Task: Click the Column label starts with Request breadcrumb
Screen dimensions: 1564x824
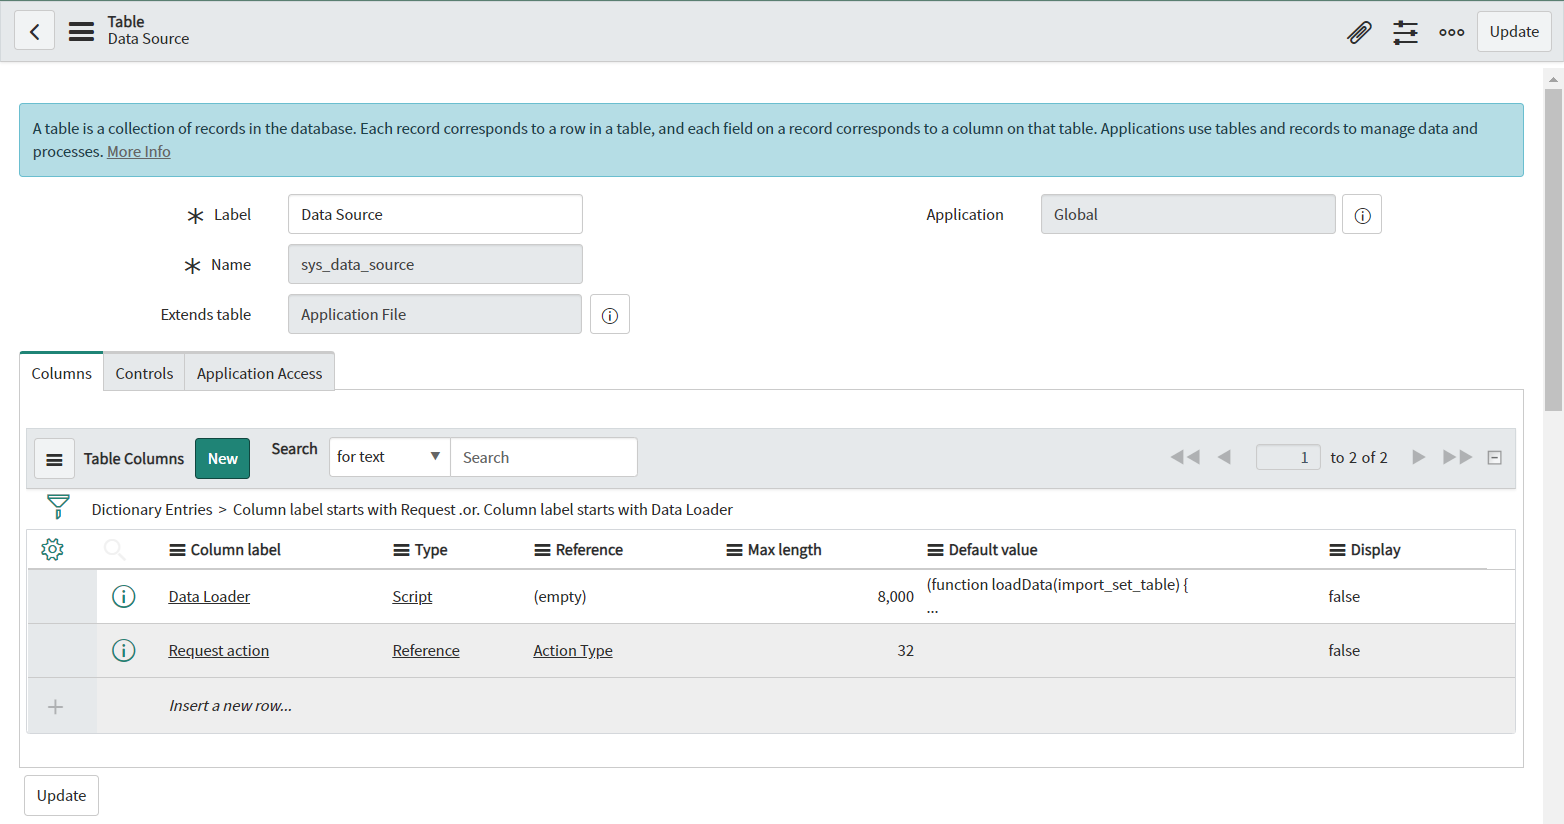Action: (x=344, y=510)
